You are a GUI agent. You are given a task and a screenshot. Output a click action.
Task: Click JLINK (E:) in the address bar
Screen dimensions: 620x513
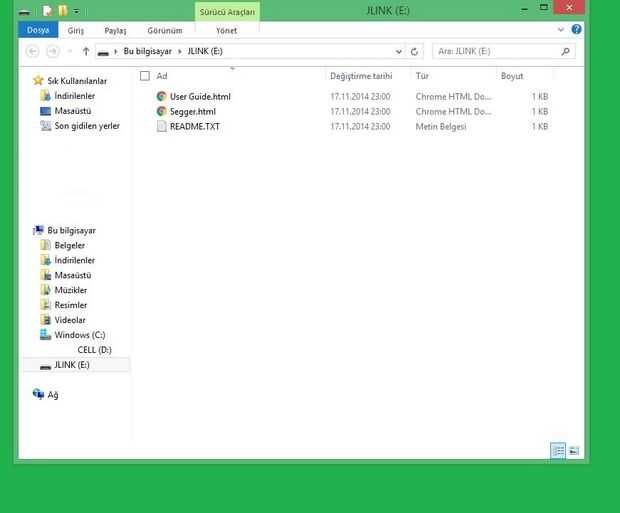tap(205, 51)
